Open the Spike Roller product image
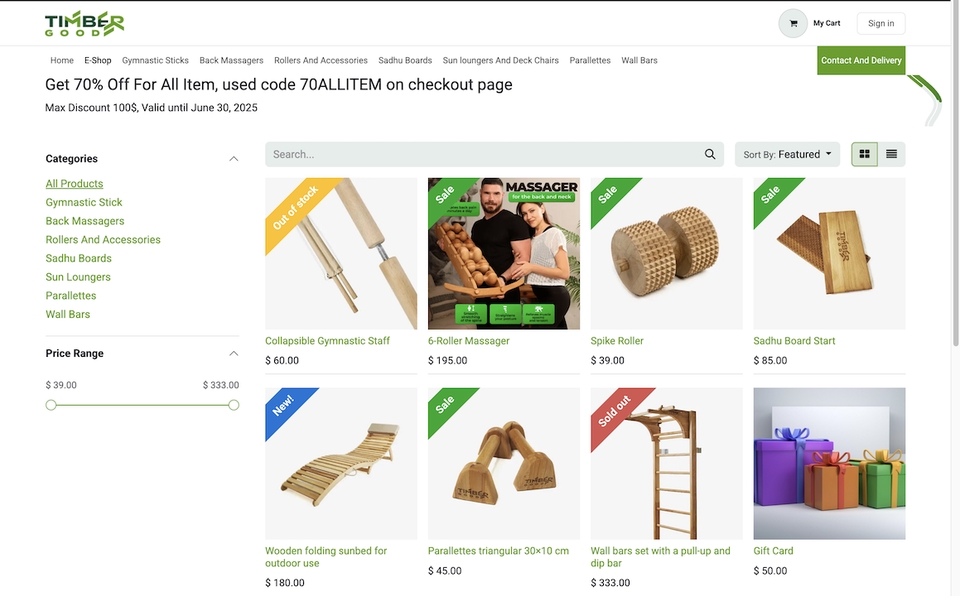Image resolution: width=960 pixels, height=596 pixels. [x=666, y=254]
